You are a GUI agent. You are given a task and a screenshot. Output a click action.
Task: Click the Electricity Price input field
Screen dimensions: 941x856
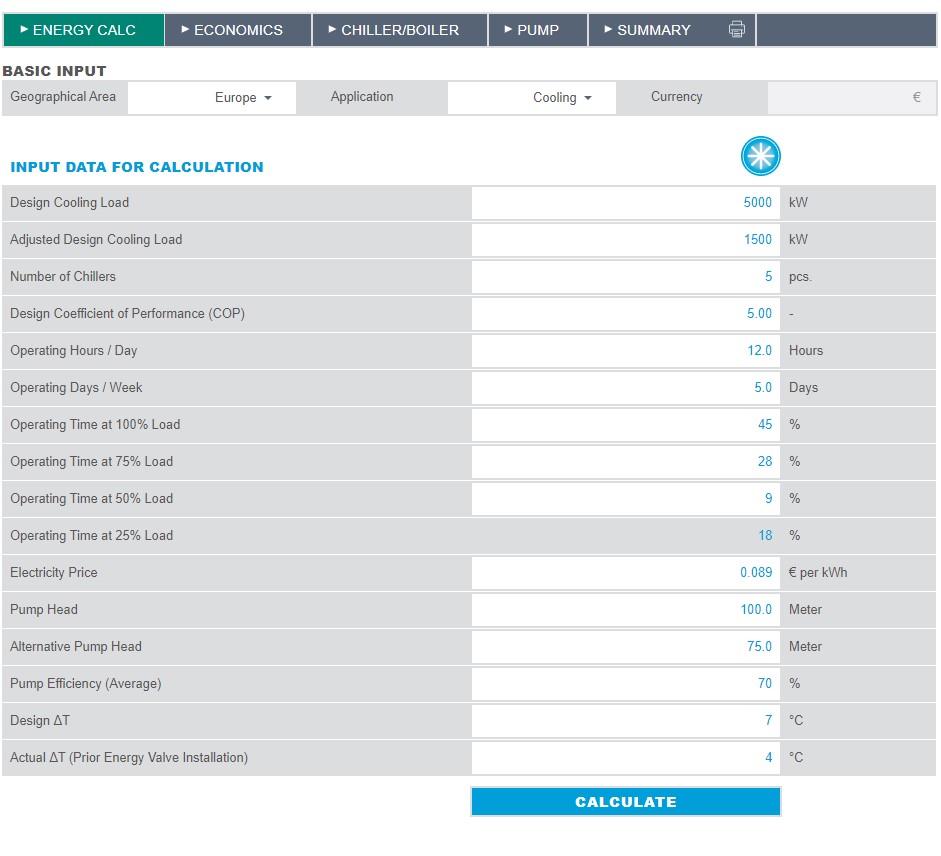pyautogui.click(x=625, y=573)
